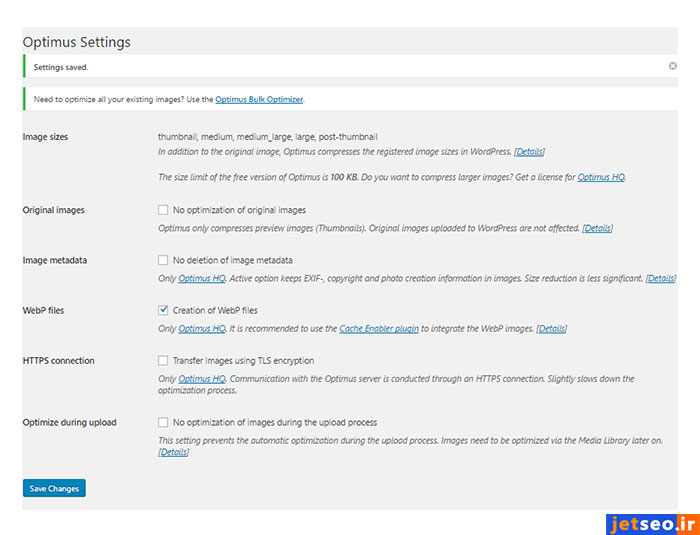Click Optimus HQ link in WebP files row
Viewport: 700px width, 535px height.
202,328
